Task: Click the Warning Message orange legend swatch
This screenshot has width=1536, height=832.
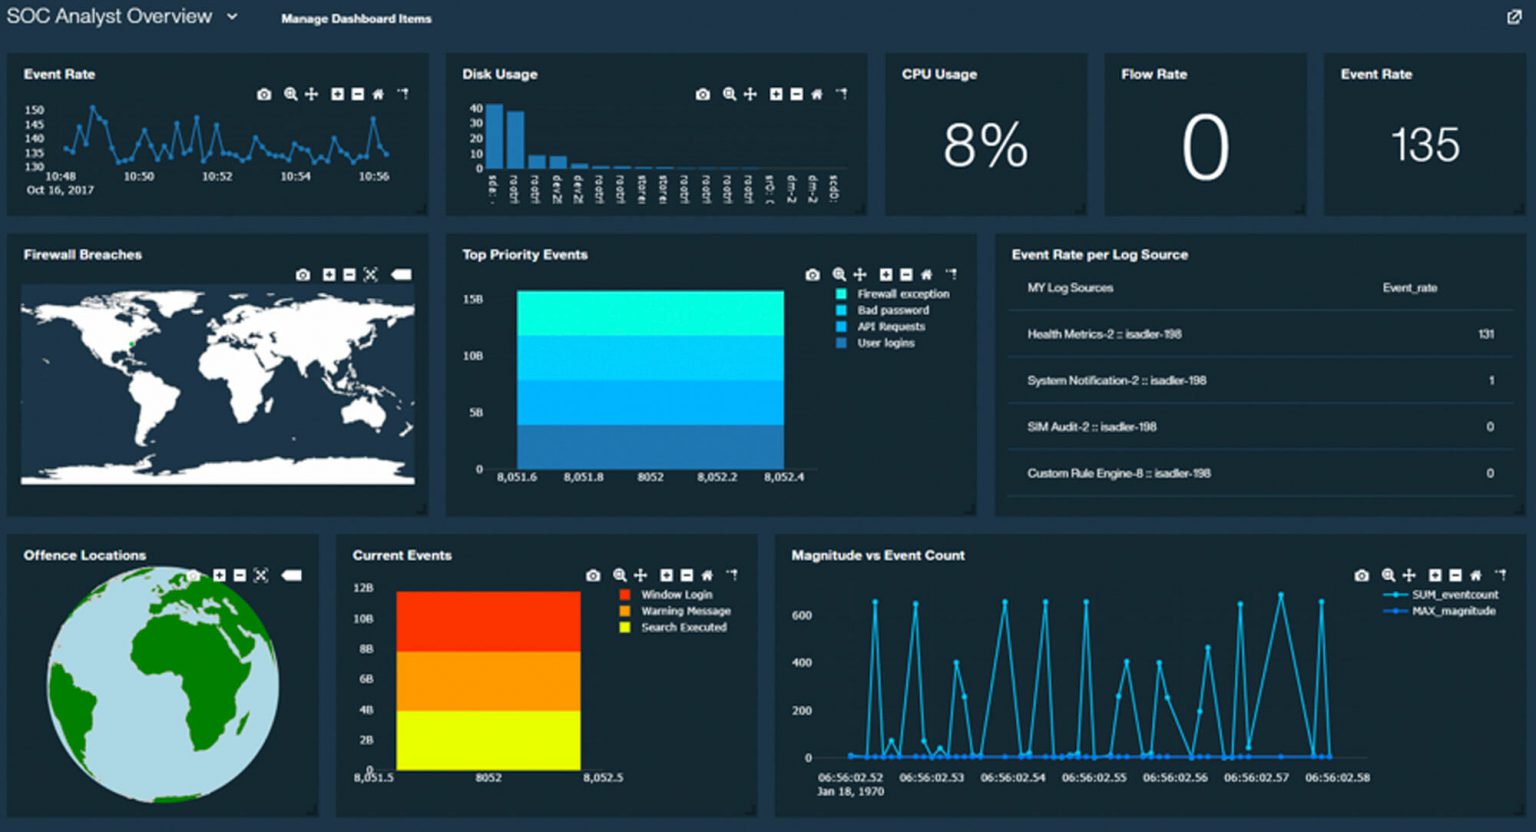Action: tap(625, 610)
